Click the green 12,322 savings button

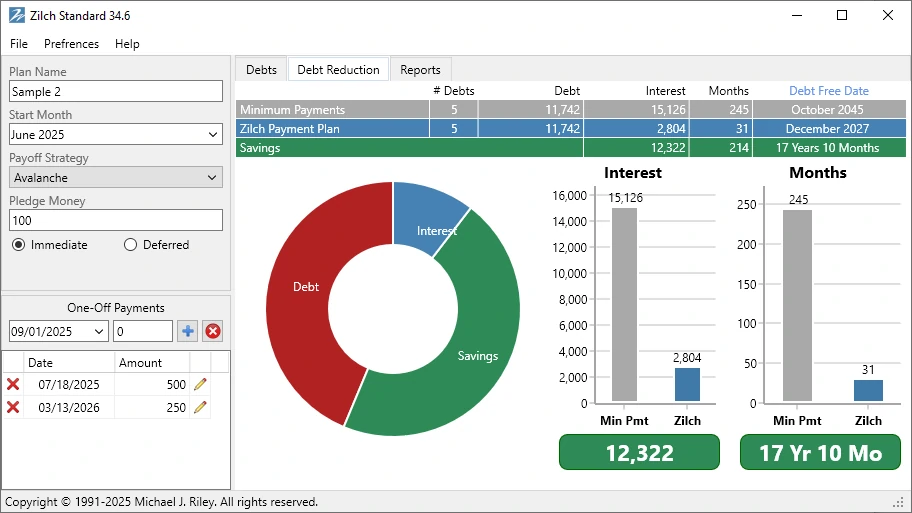[639, 453]
